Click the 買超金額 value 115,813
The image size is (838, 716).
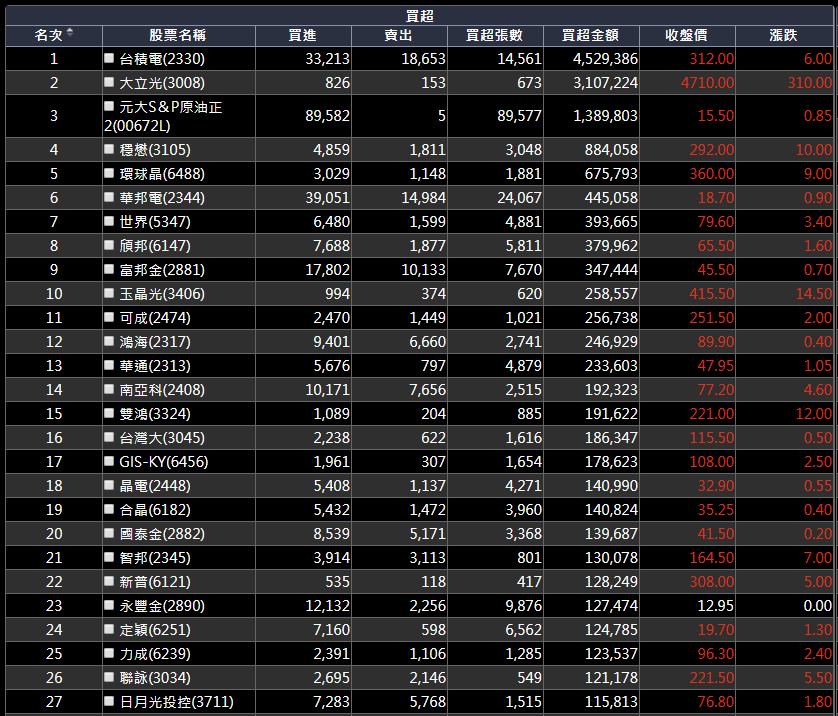[x=611, y=702]
